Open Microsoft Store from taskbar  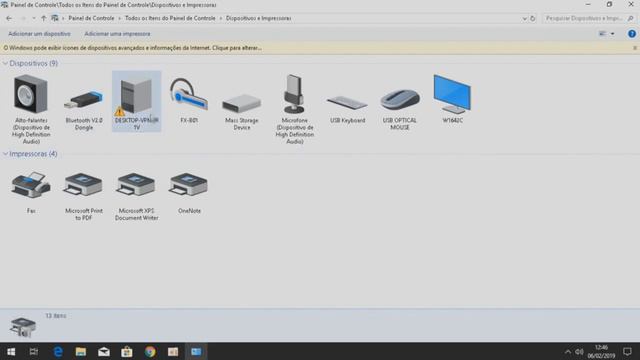[127, 351]
